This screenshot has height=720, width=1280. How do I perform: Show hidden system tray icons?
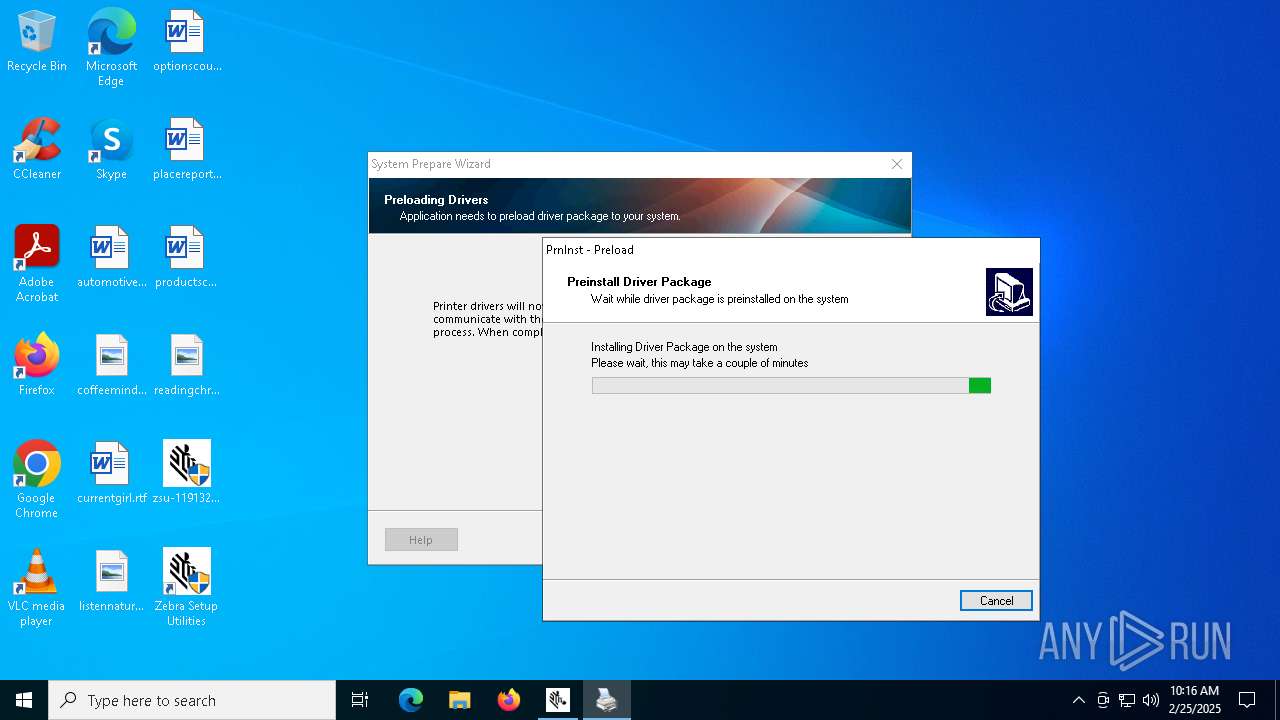(x=1078, y=700)
